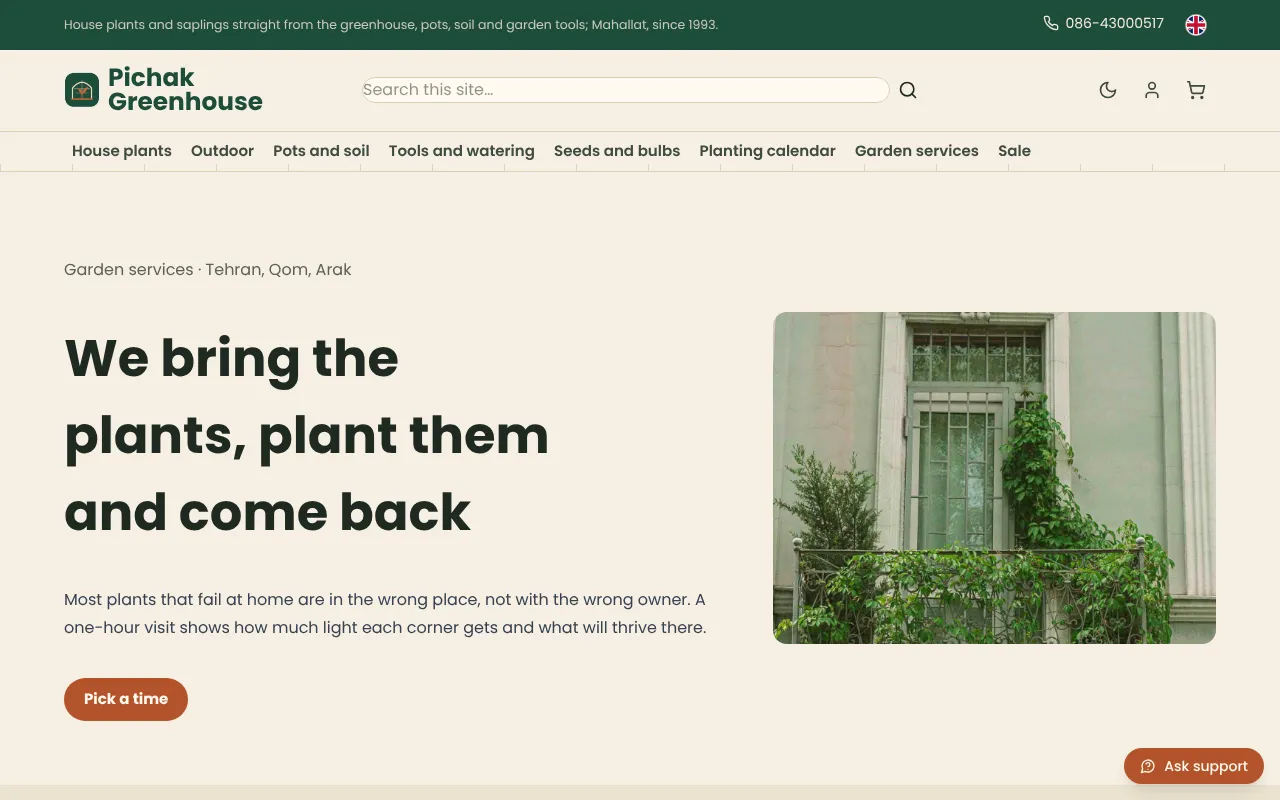Click the paragraph starting "Most plants that fail"
Viewport: 1280px width, 800px height.
[x=385, y=614]
